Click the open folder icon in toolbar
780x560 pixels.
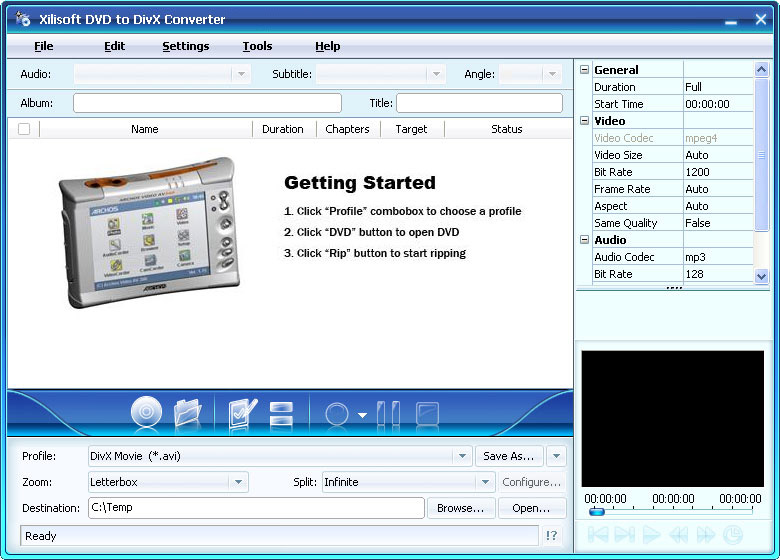click(x=187, y=412)
